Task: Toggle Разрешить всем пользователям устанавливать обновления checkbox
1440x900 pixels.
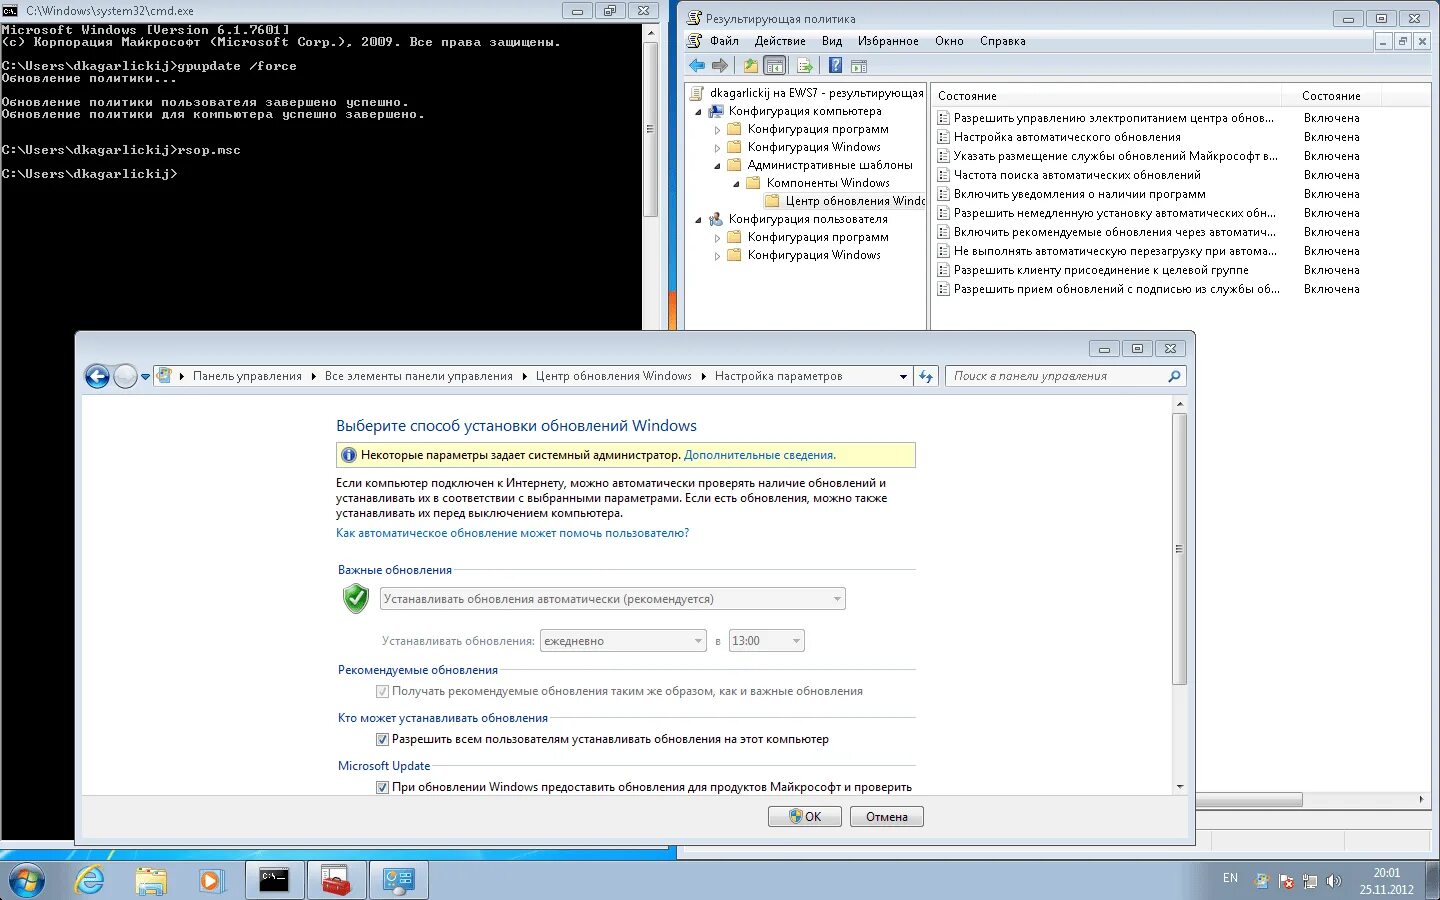Action: 382,739
